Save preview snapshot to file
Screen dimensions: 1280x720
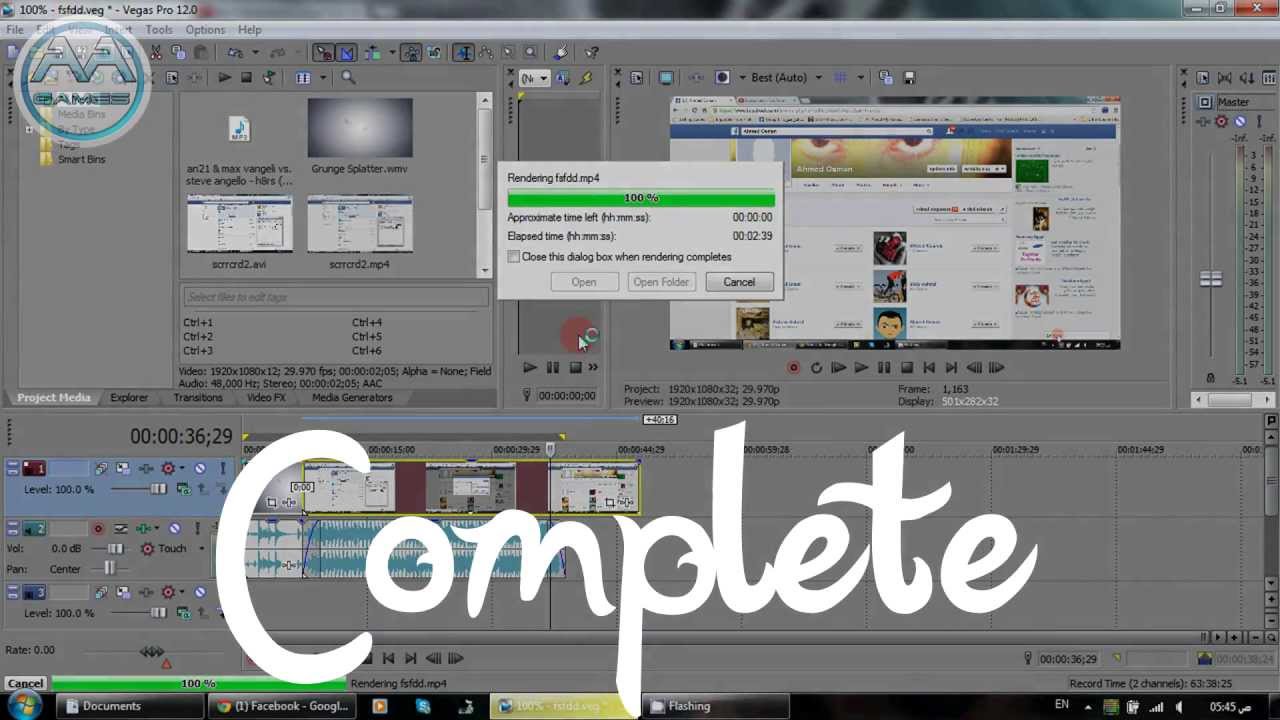pos(909,77)
